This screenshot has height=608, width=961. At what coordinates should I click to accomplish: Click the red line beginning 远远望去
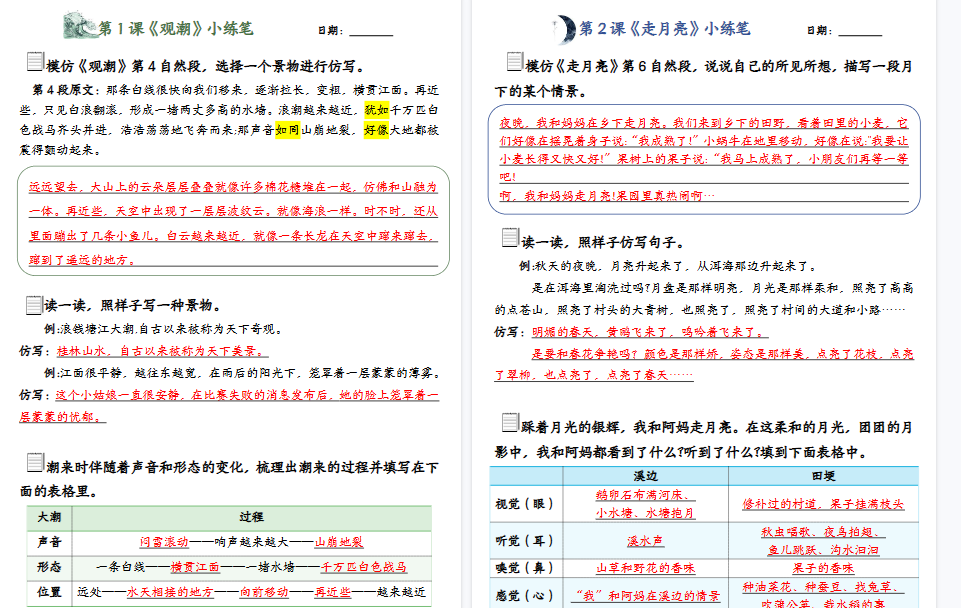[x=233, y=187]
